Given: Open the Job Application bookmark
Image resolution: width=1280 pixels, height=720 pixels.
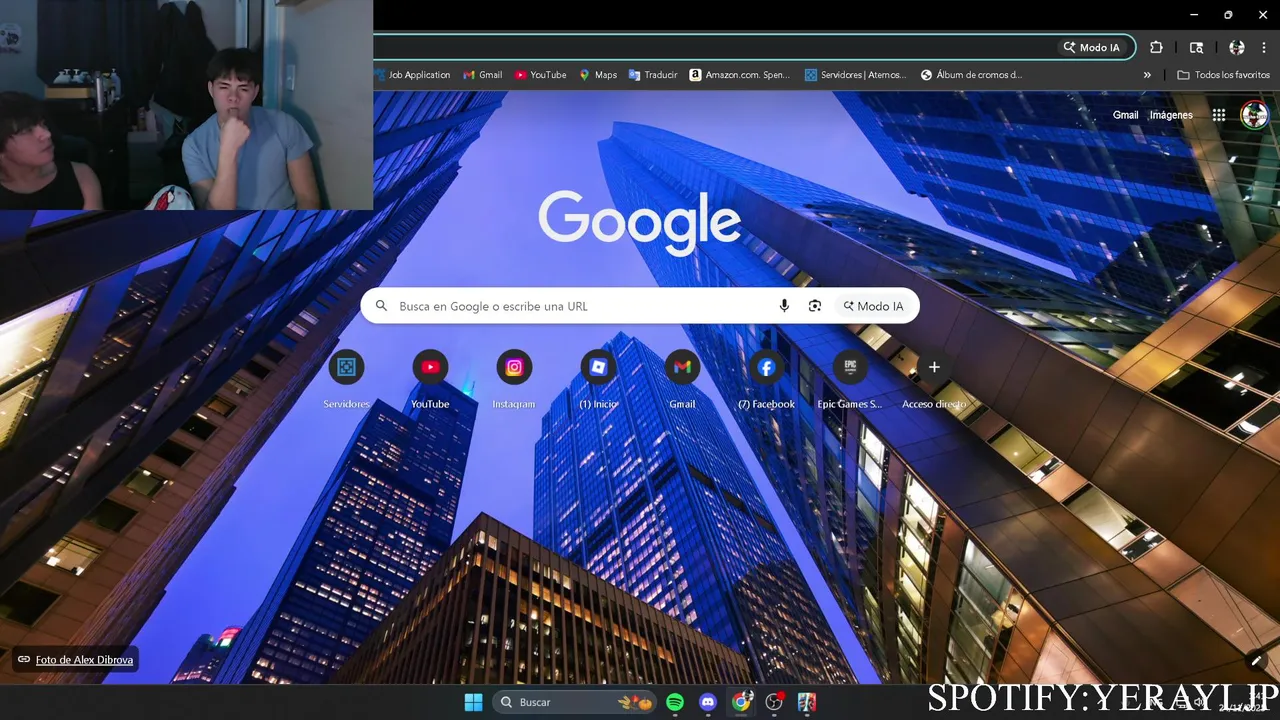Looking at the screenshot, I should (414, 75).
